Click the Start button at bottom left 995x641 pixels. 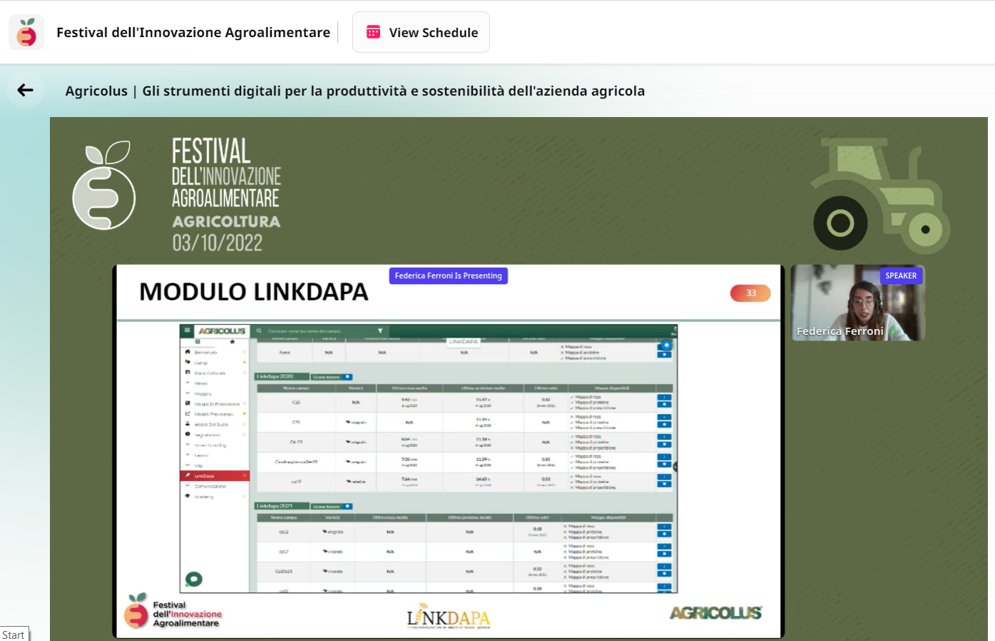click(13, 635)
